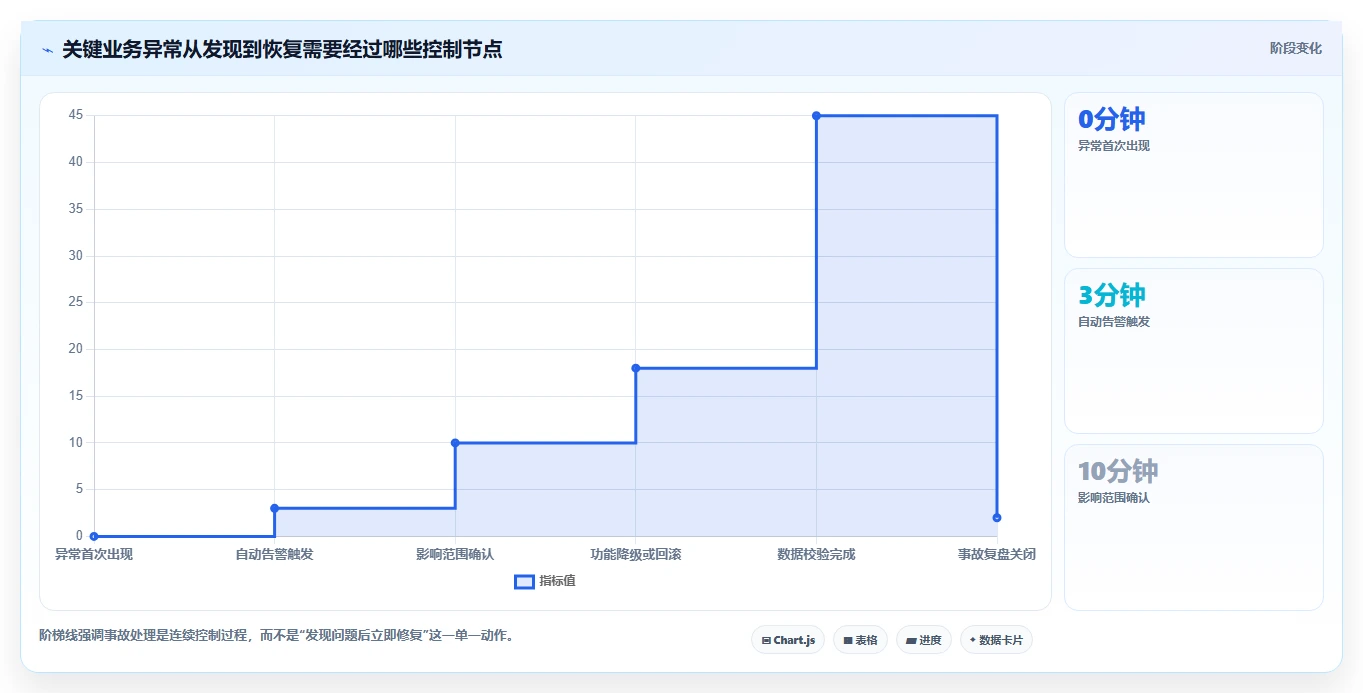Click data point at 异常首次出现
Image resolution: width=1363 pixels, height=693 pixels.
[x=94, y=536]
